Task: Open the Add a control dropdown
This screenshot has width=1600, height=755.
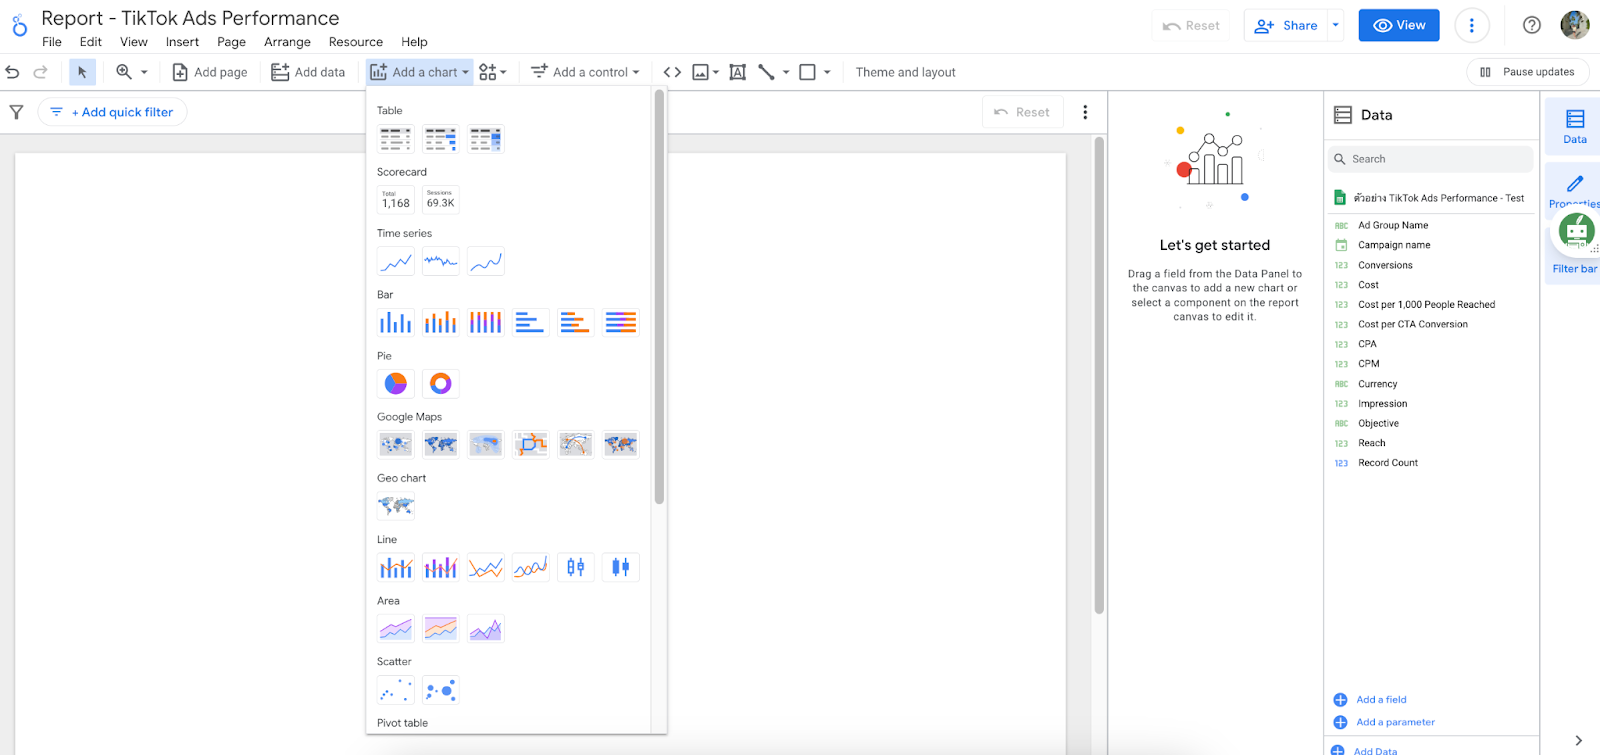Action: 585,72
